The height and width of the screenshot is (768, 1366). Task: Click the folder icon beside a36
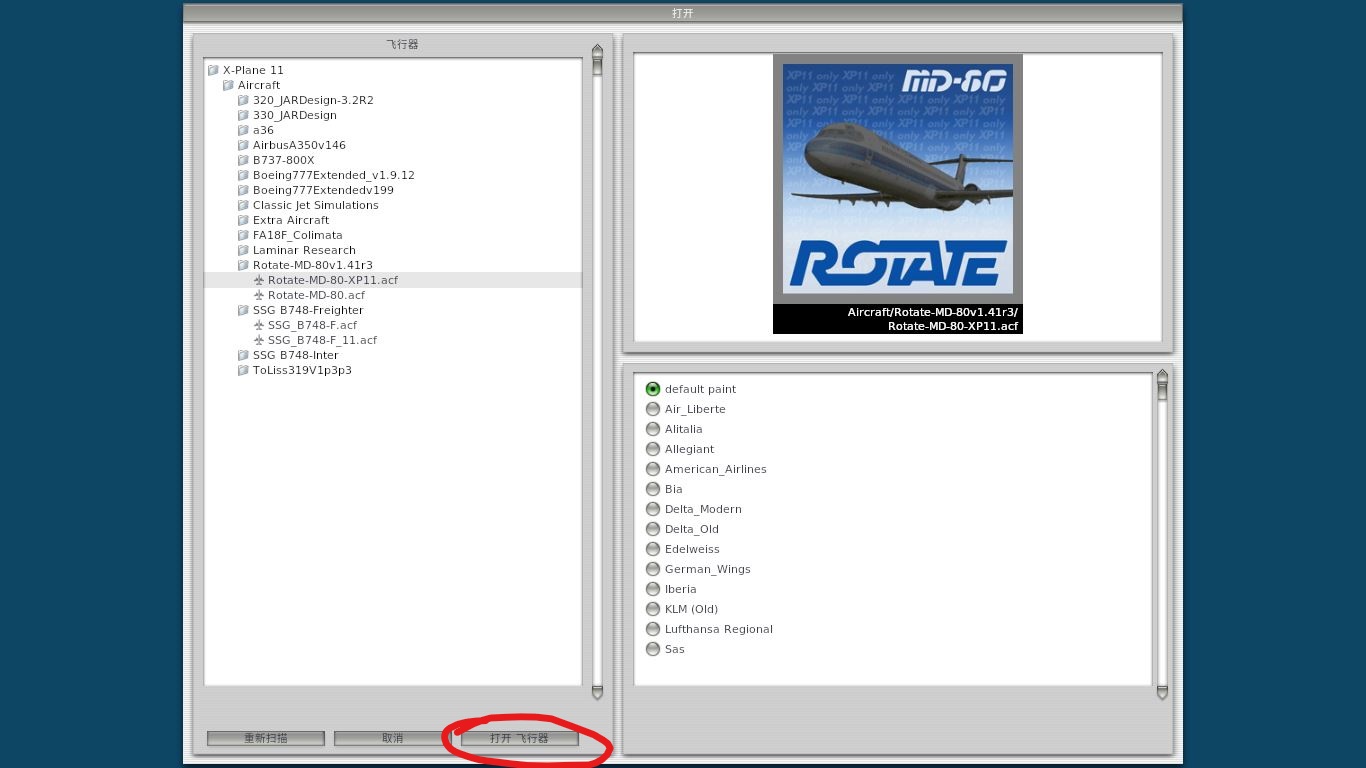coord(243,130)
